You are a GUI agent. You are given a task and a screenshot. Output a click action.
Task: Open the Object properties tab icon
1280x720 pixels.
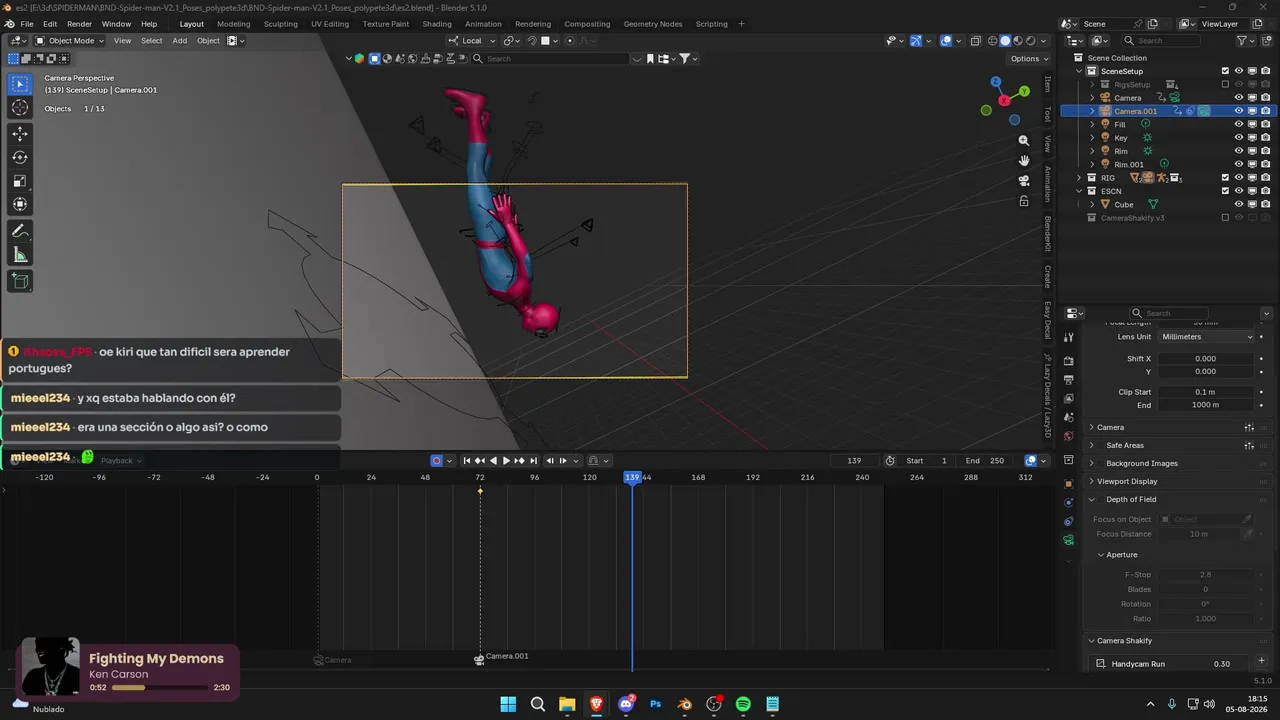pos(1069,484)
